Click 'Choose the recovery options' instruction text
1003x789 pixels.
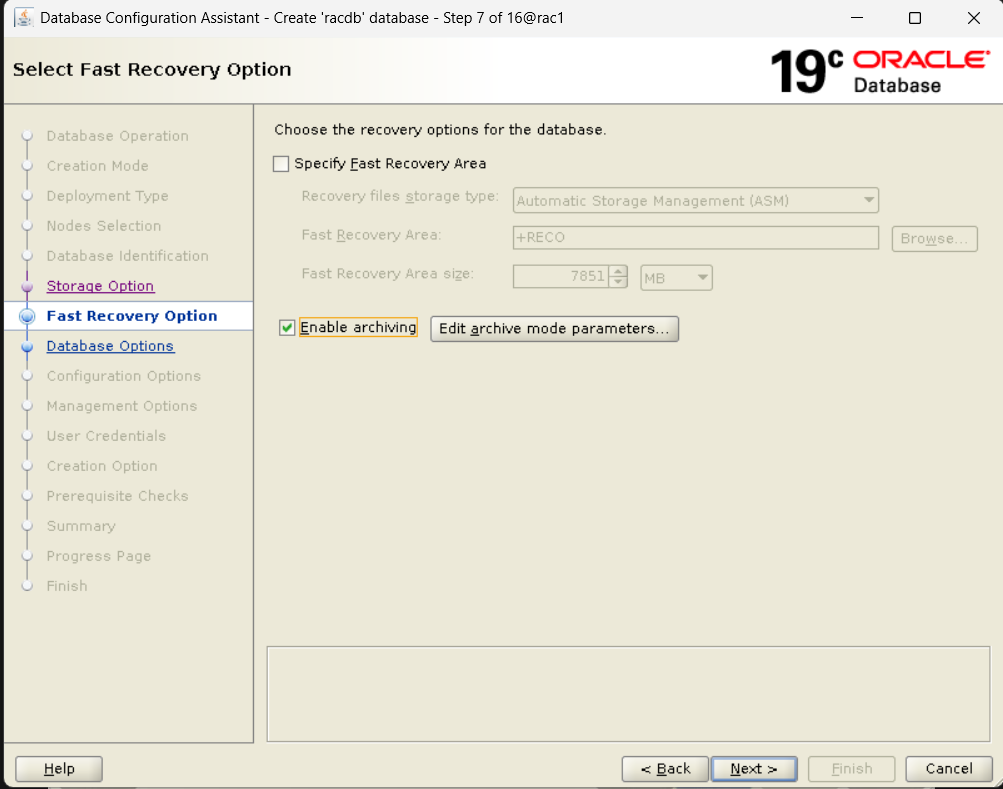(440, 130)
